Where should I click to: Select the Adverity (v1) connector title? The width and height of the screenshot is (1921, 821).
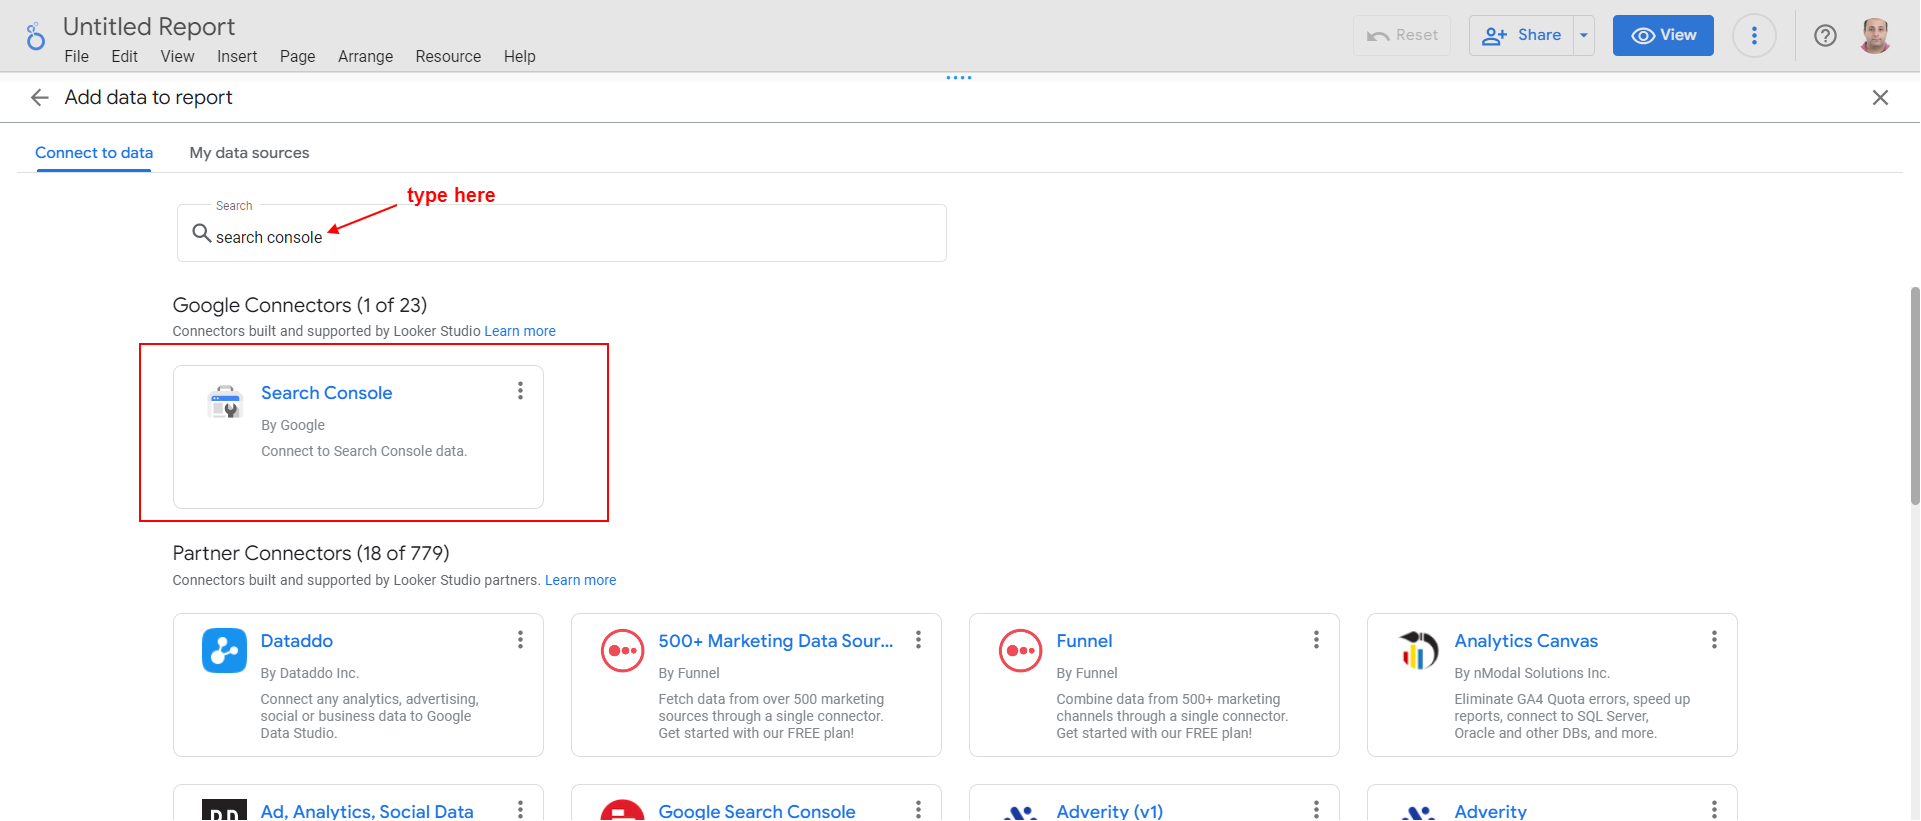1110,811
